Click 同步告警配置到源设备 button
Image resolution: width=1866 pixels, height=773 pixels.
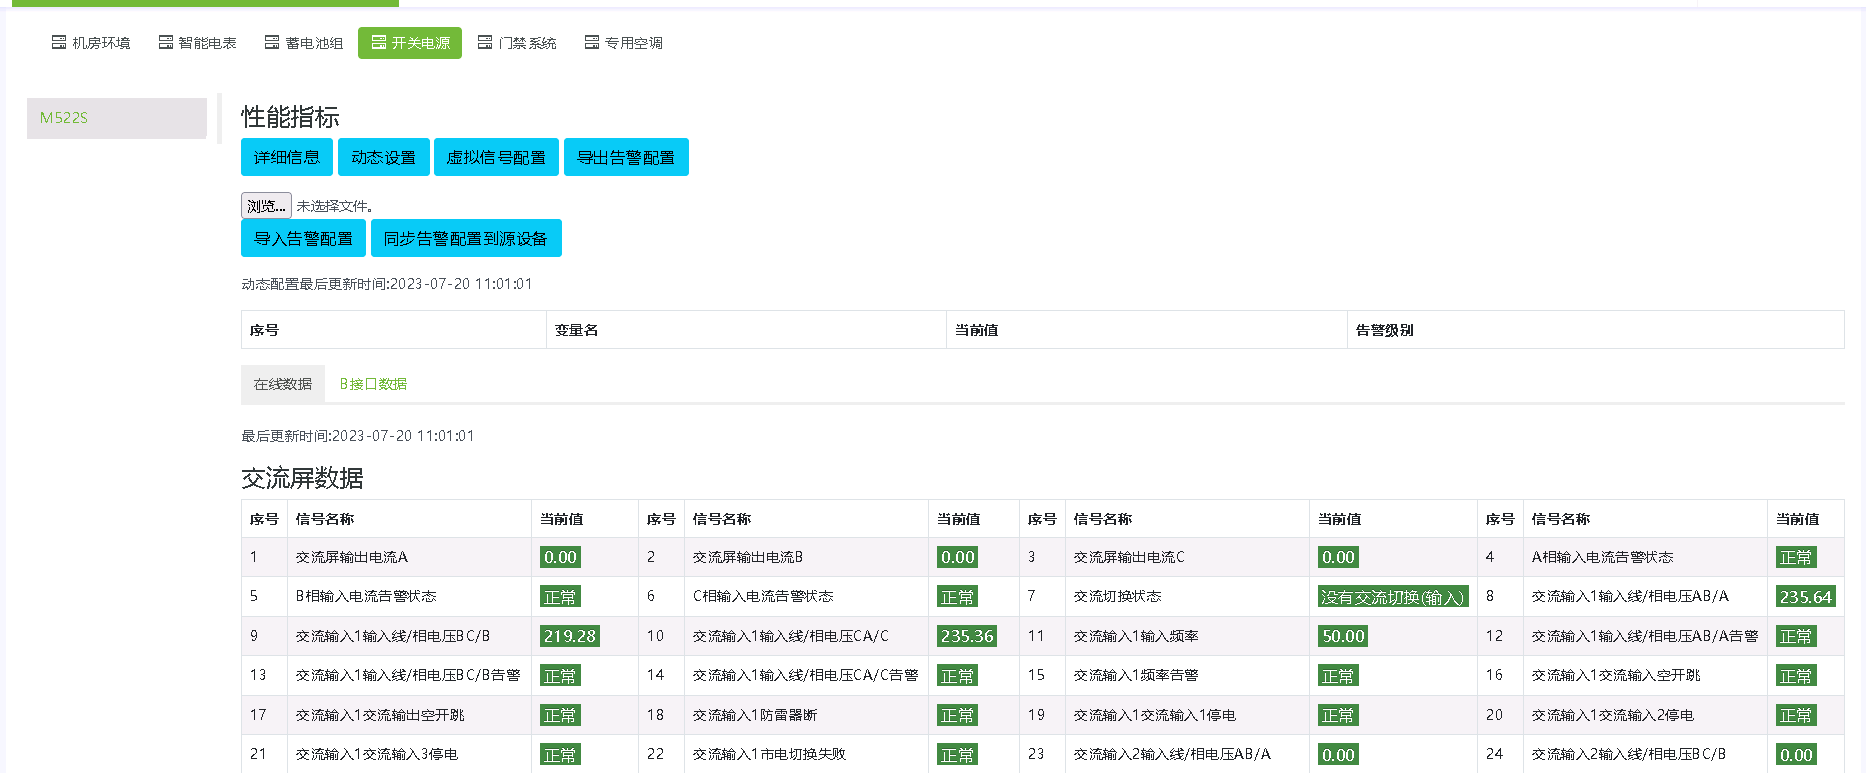466,238
